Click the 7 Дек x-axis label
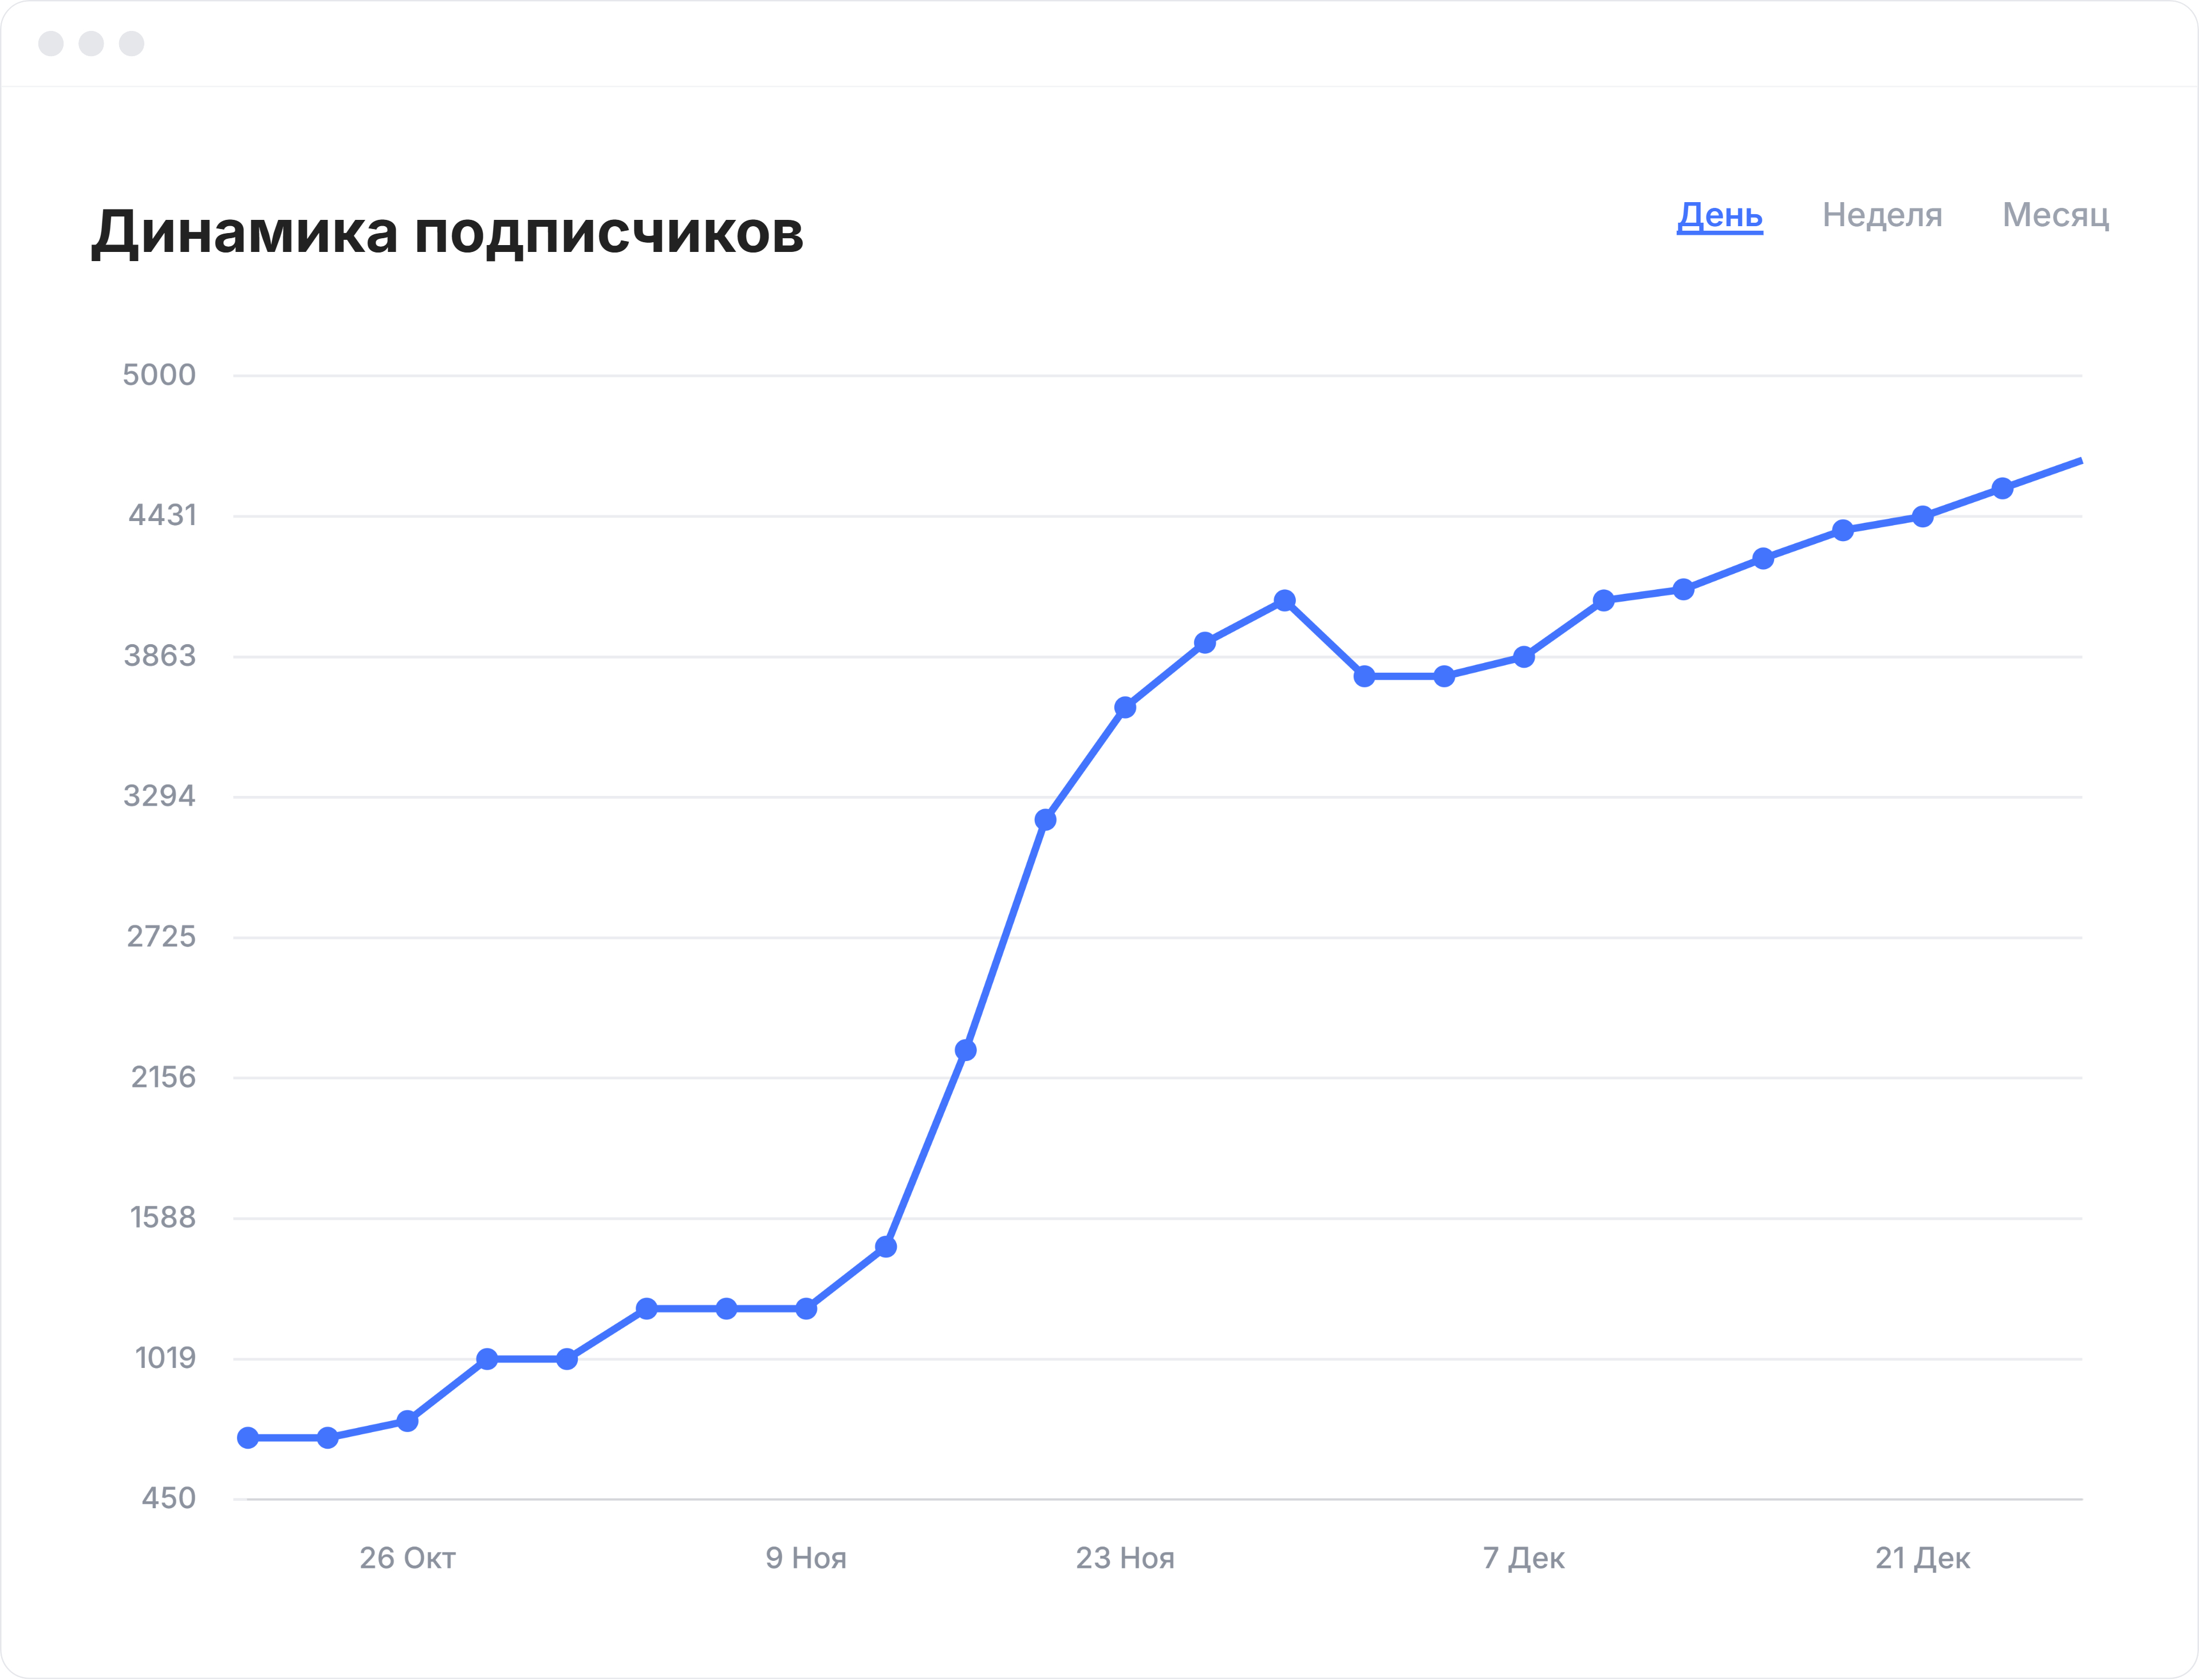 pyautogui.click(x=1524, y=1558)
